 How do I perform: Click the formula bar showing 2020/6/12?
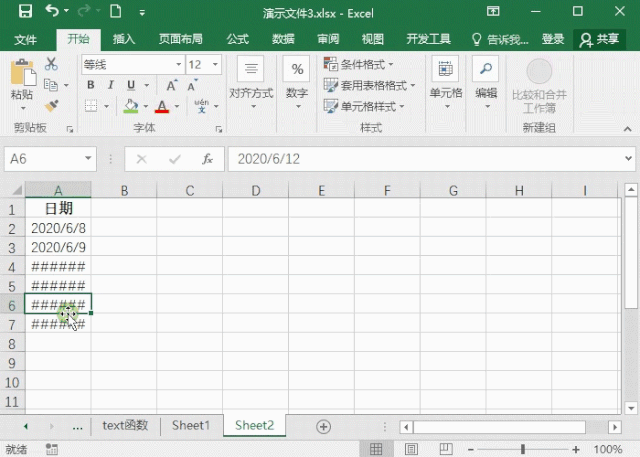(424, 159)
